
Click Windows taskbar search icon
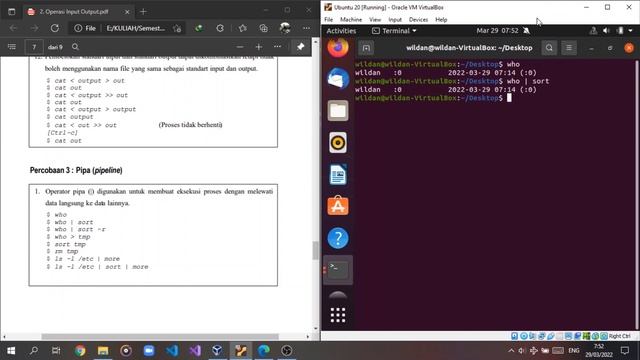pyautogui.click(x=34, y=351)
